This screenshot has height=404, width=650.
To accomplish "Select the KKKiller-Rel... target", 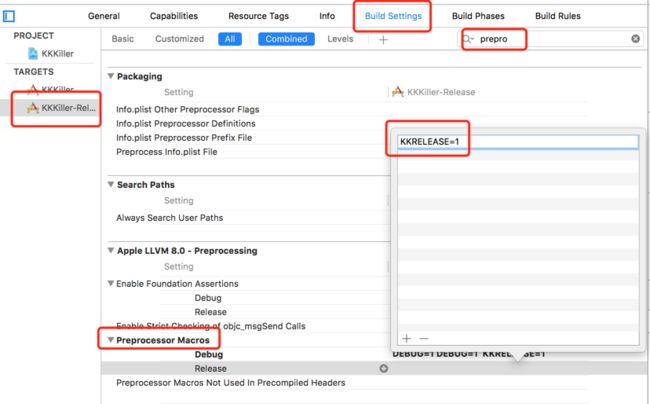I will point(61,108).
